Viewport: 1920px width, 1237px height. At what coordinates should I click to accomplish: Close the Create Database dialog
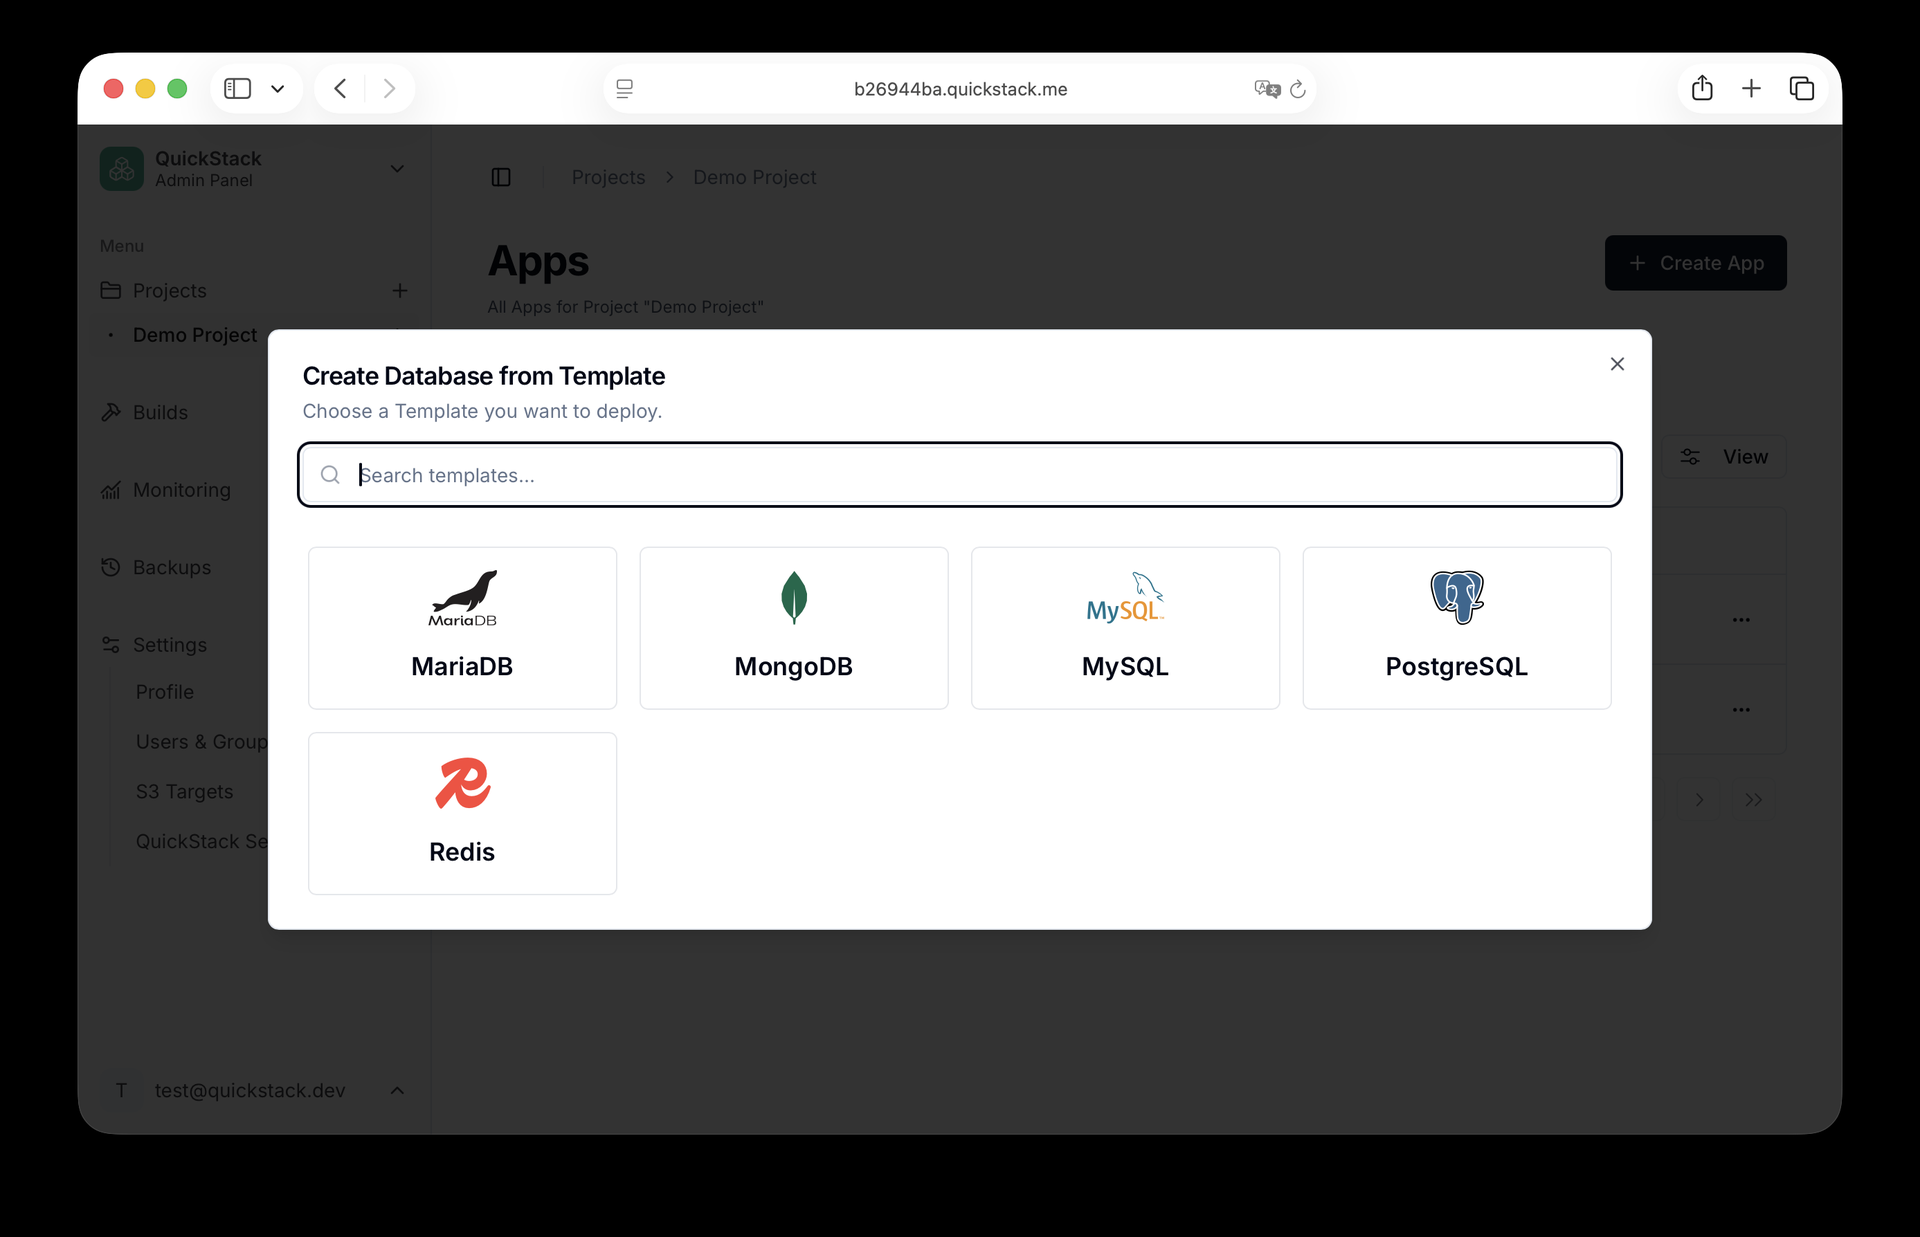tap(1617, 364)
